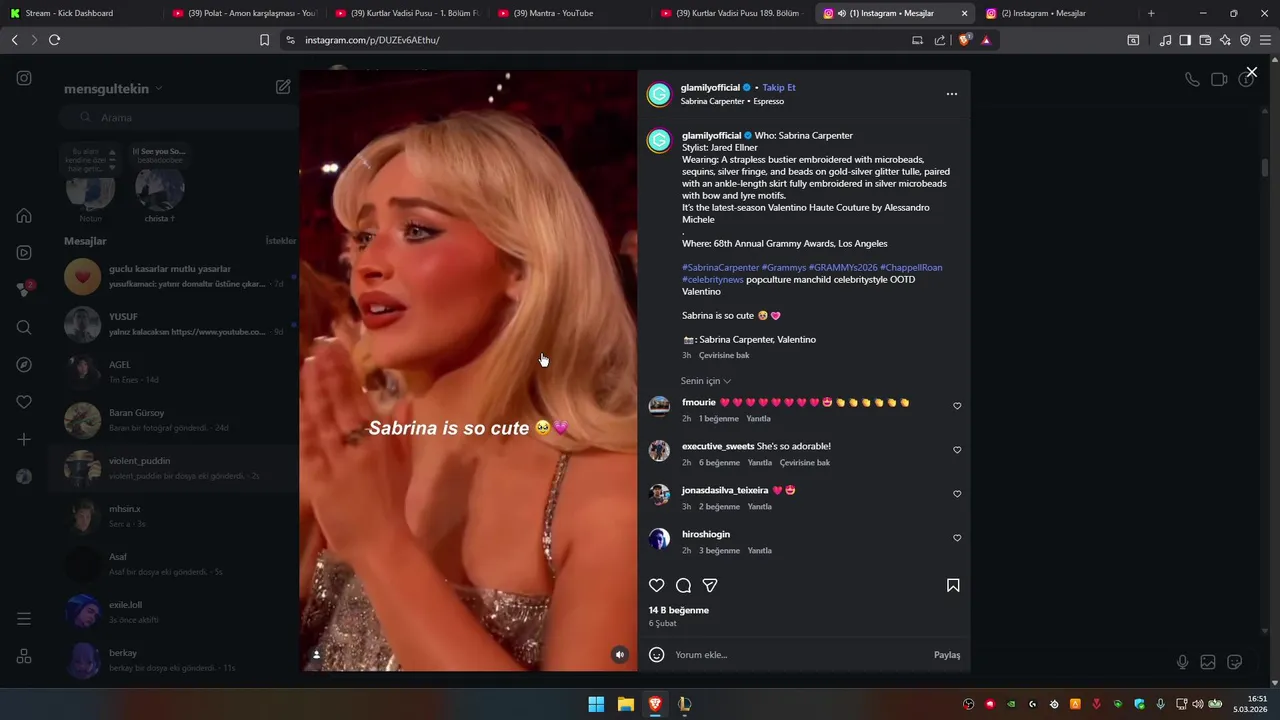Like hiroshiogin's comment

click(957, 538)
